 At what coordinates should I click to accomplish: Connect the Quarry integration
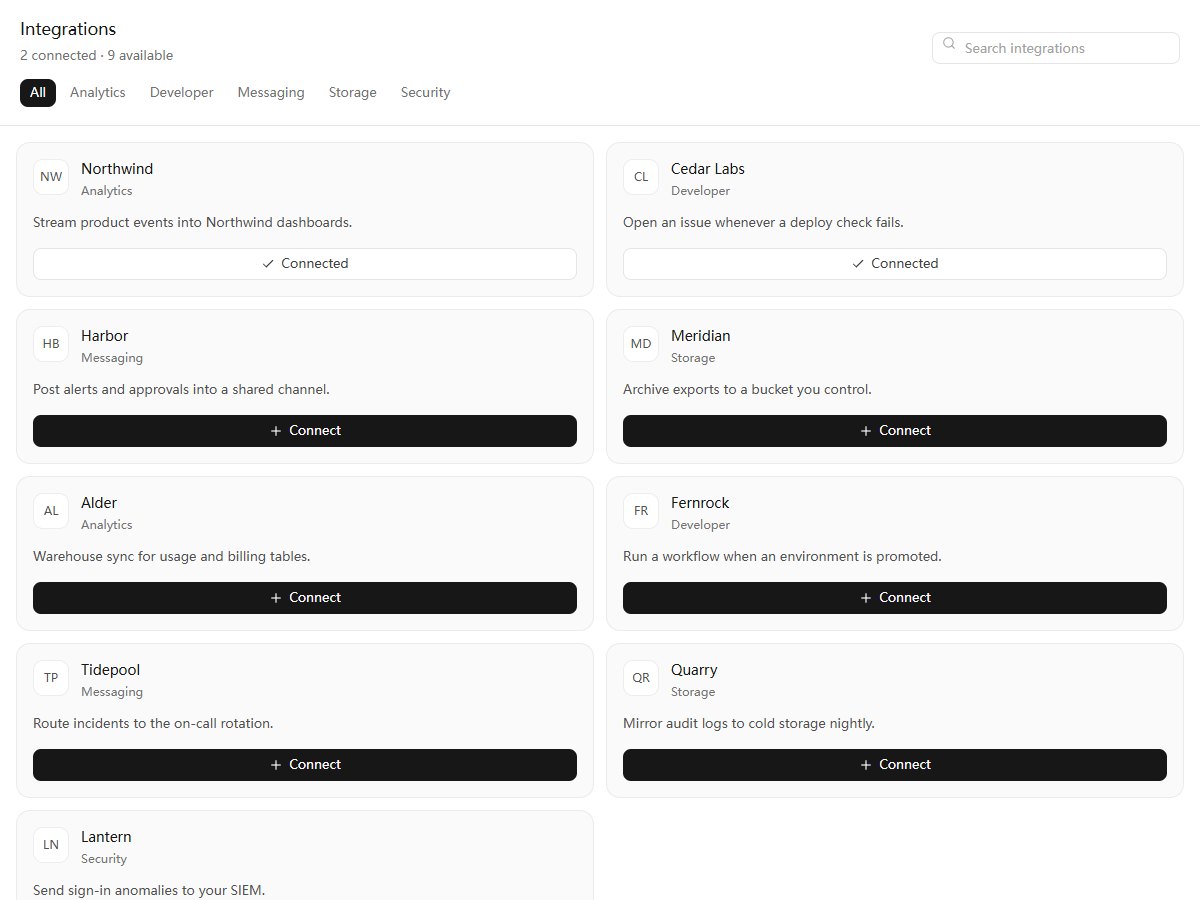(895, 765)
